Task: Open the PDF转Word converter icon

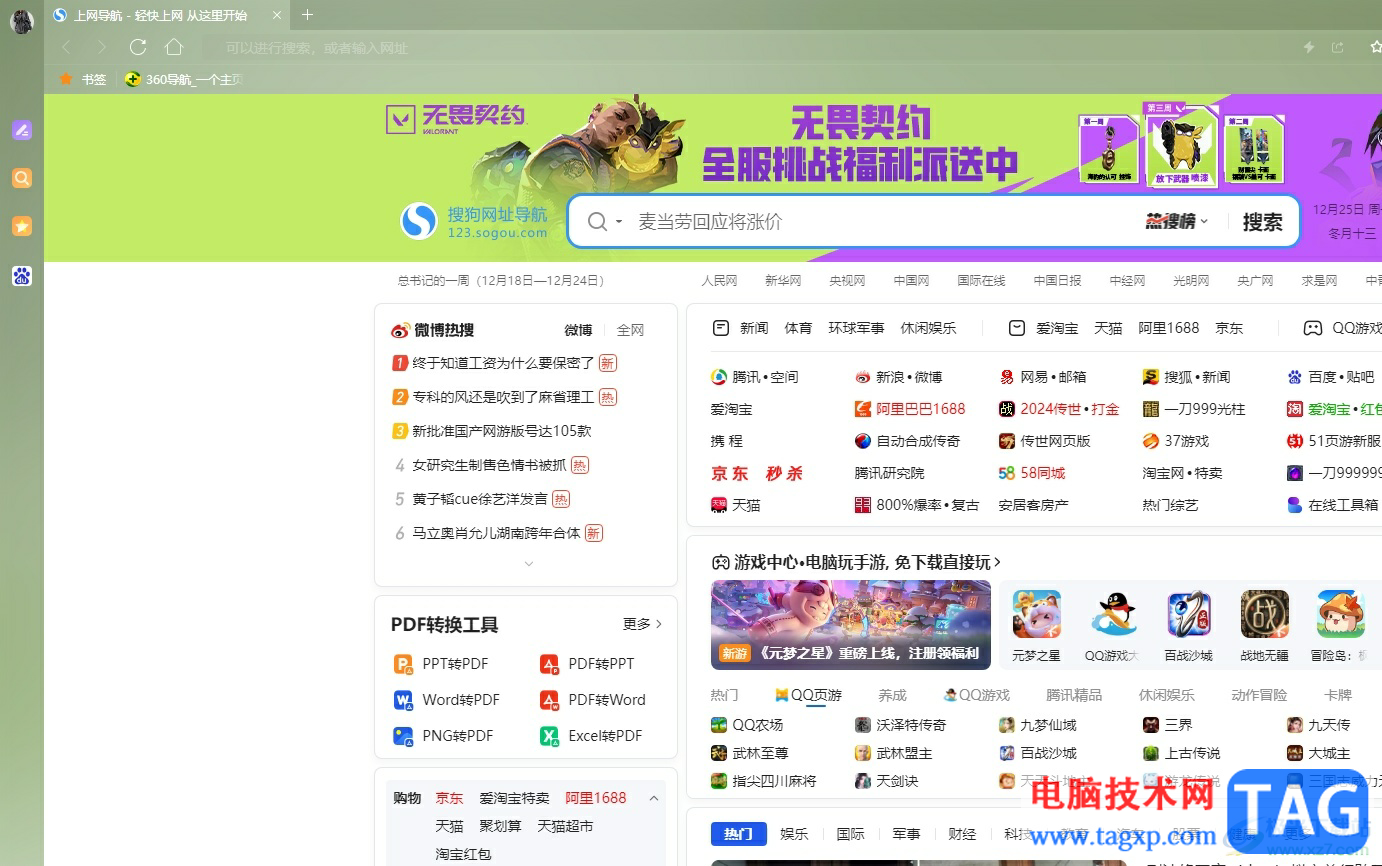Action: [x=549, y=700]
